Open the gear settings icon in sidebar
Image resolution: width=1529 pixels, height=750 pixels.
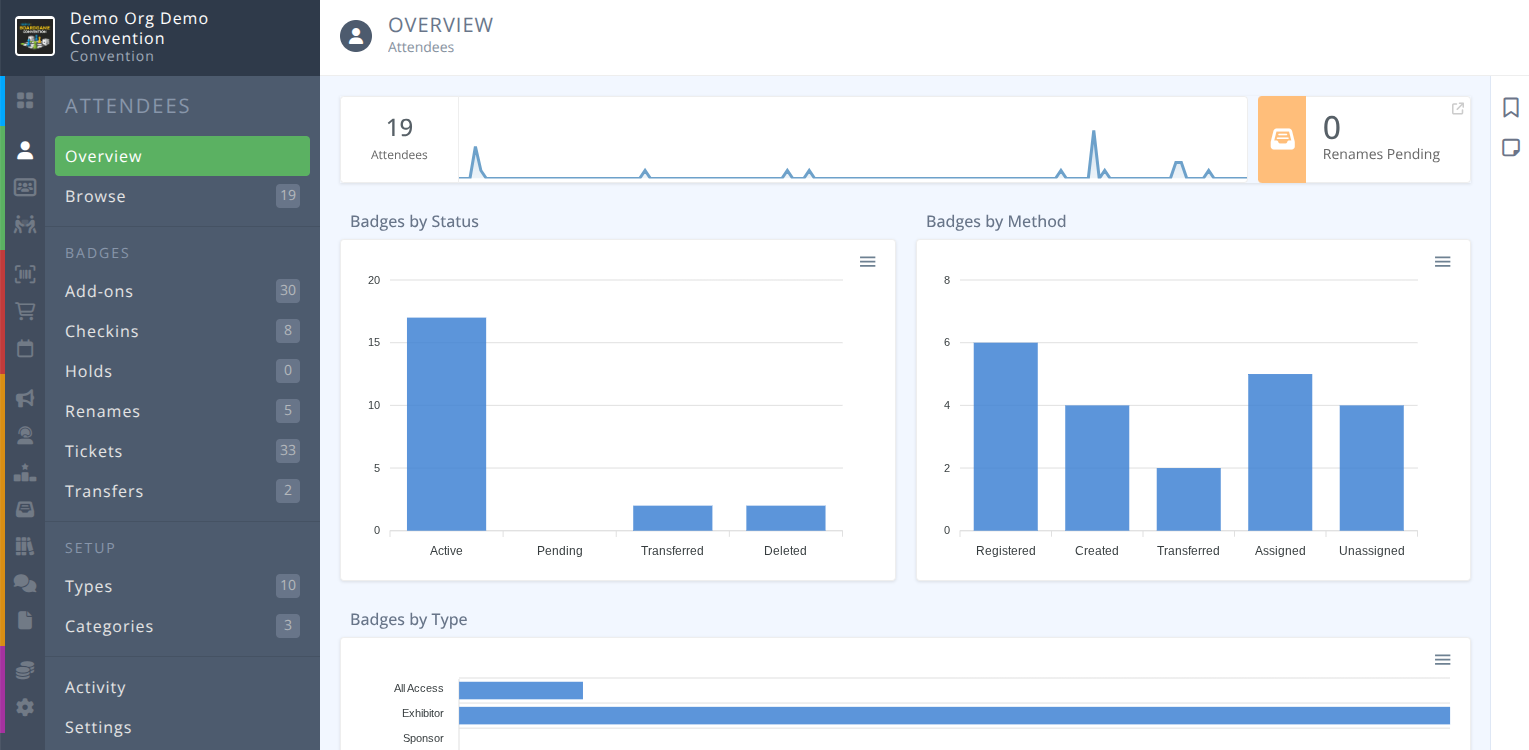coord(25,707)
